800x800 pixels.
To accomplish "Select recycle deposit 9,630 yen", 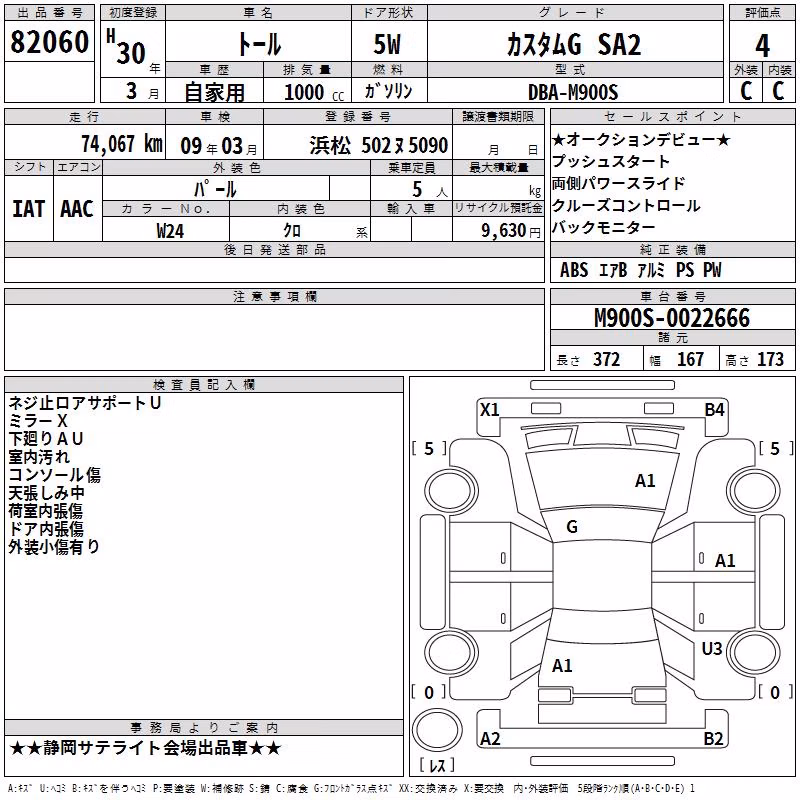I will tap(511, 231).
